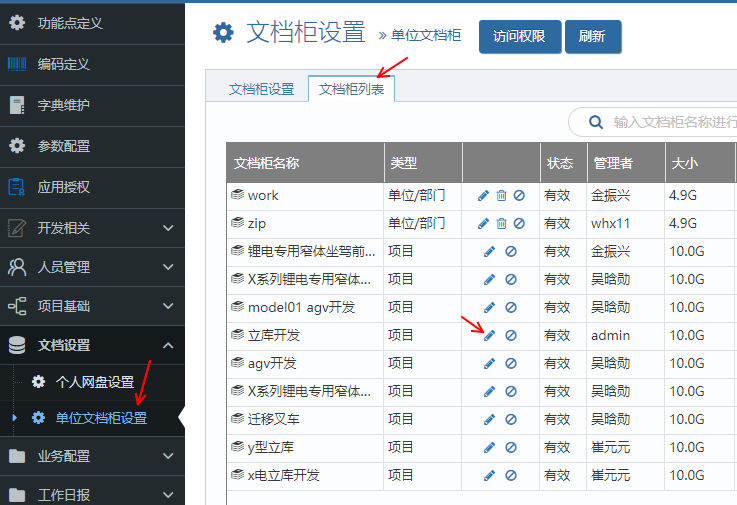Image resolution: width=737 pixels, height=505 pixels.
Task: Click the trash icon for work row
Action: (x=502, y=196)
